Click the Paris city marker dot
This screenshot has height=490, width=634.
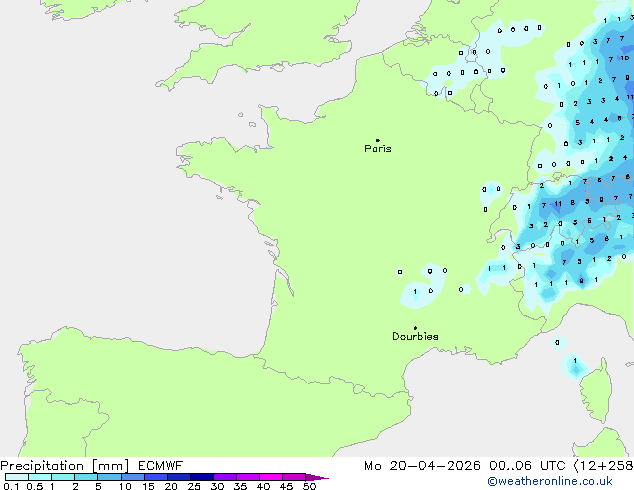tap(377, 141)
